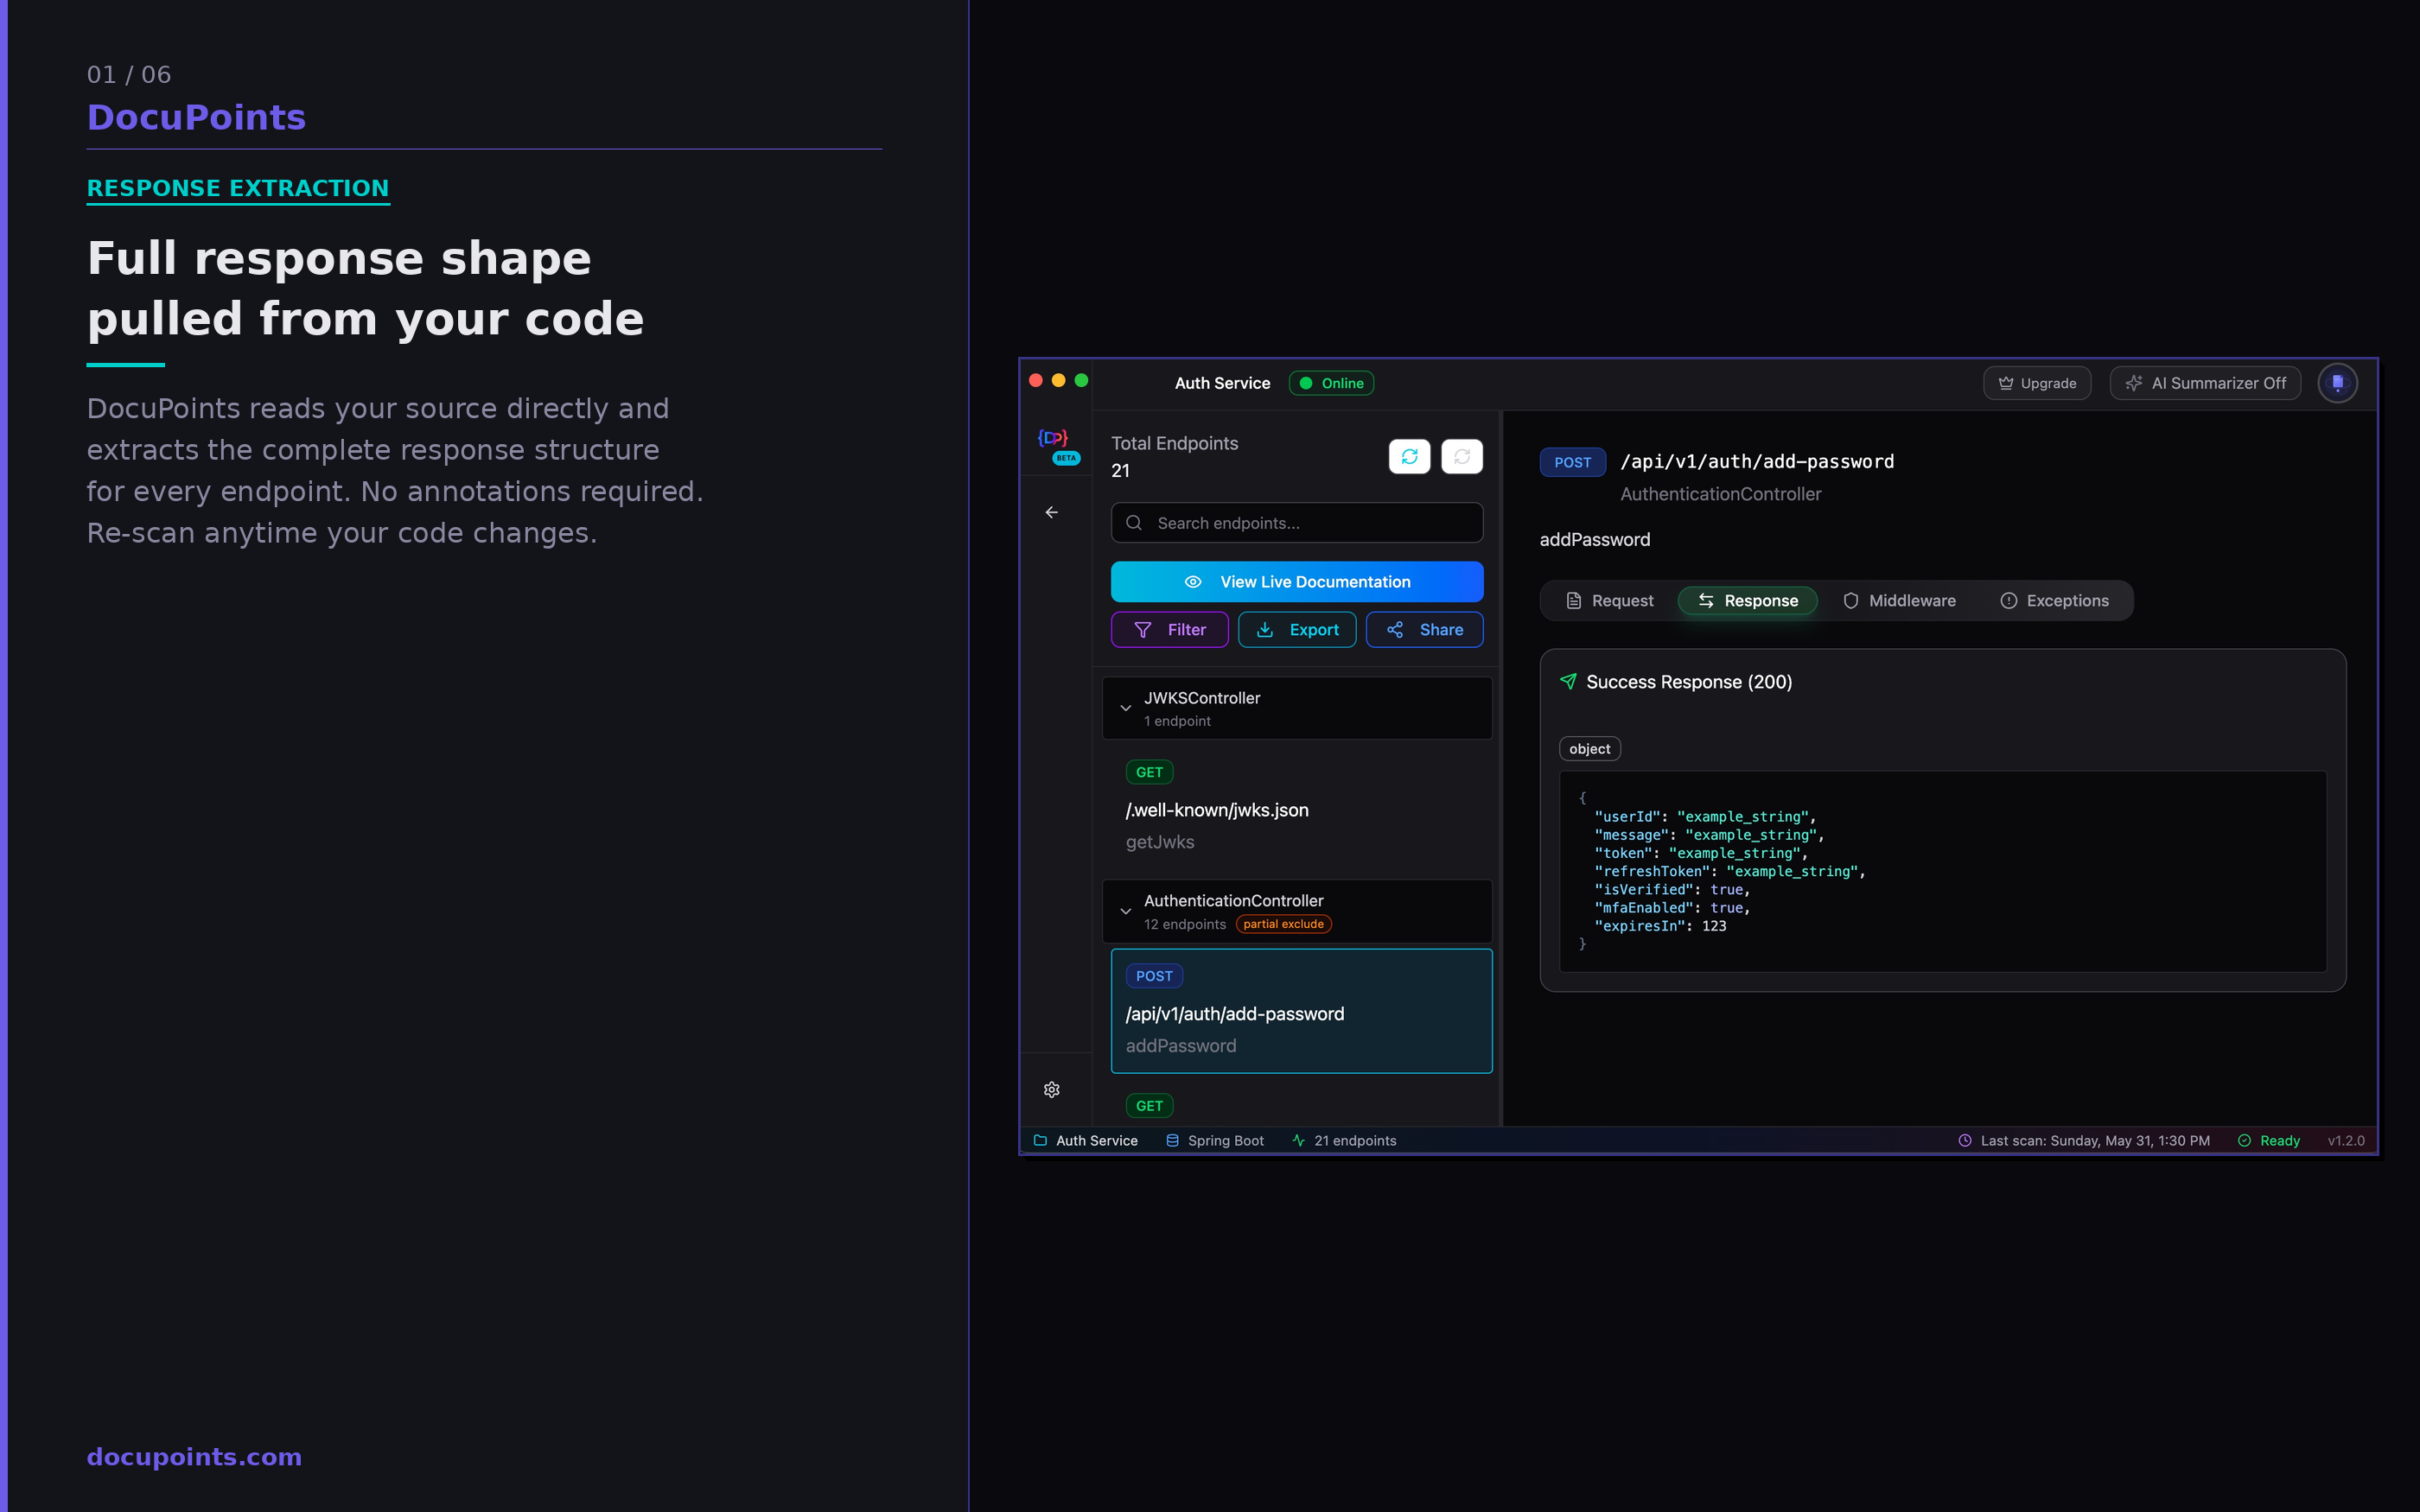The width and height of the screenshot is (2420, 1512).
Task: Open the Middleware tab
Action: (1899, 601)
